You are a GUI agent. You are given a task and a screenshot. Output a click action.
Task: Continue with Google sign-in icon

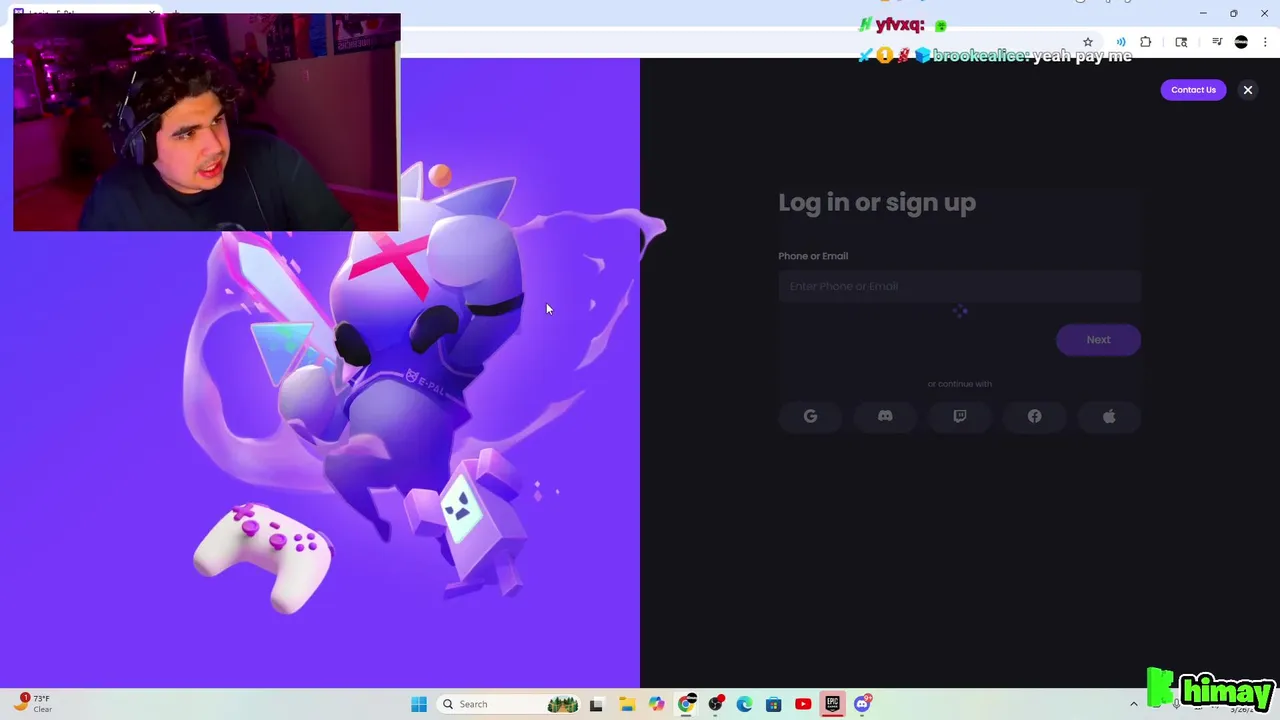click(810, 416)
